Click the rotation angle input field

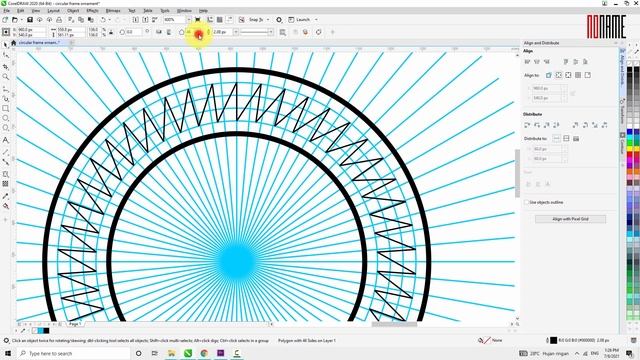point(133,32)
